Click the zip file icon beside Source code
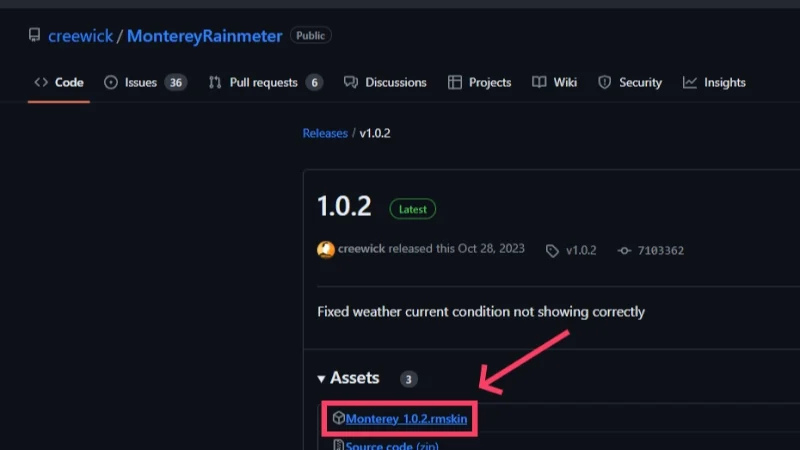Viewport: 800px width, 450px height. click(338, 445)
